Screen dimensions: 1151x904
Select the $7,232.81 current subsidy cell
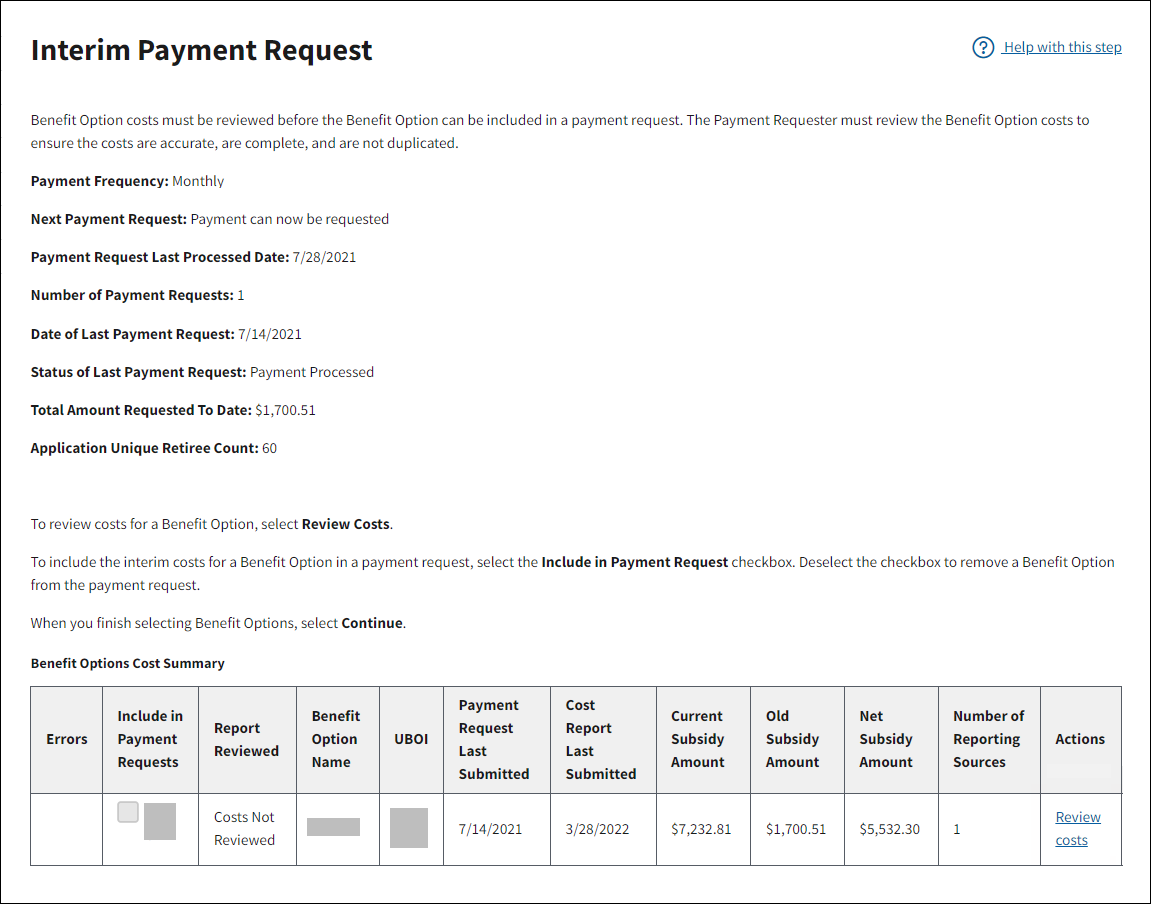coord(701,829)
